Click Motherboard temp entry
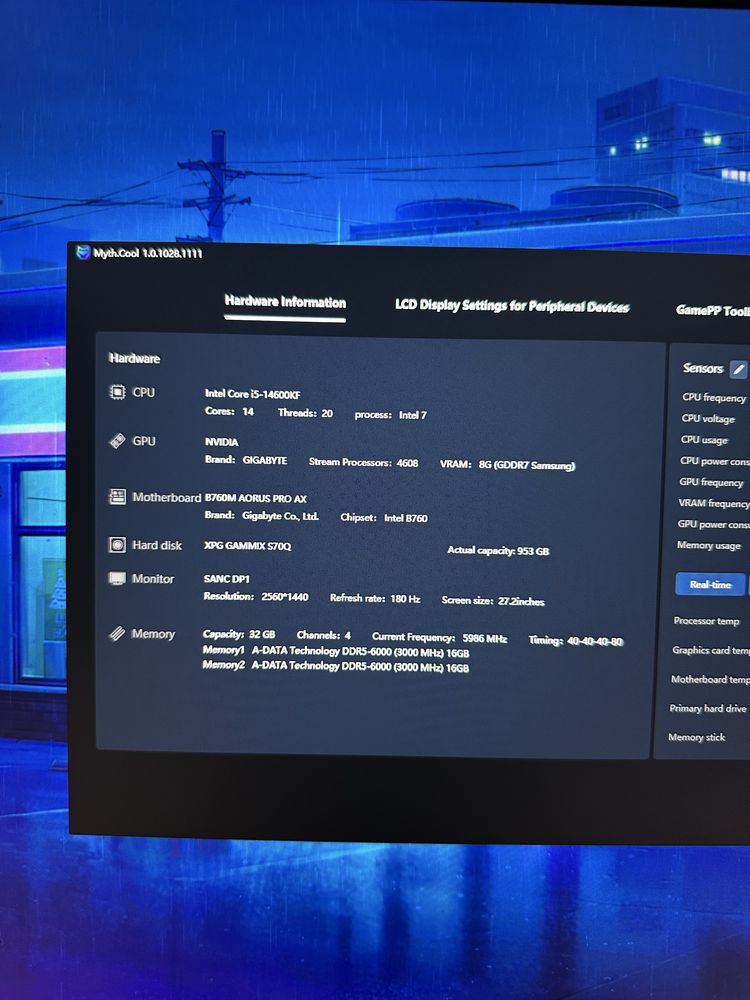This screenshot has width=750, height=1000. coord(710,679)
